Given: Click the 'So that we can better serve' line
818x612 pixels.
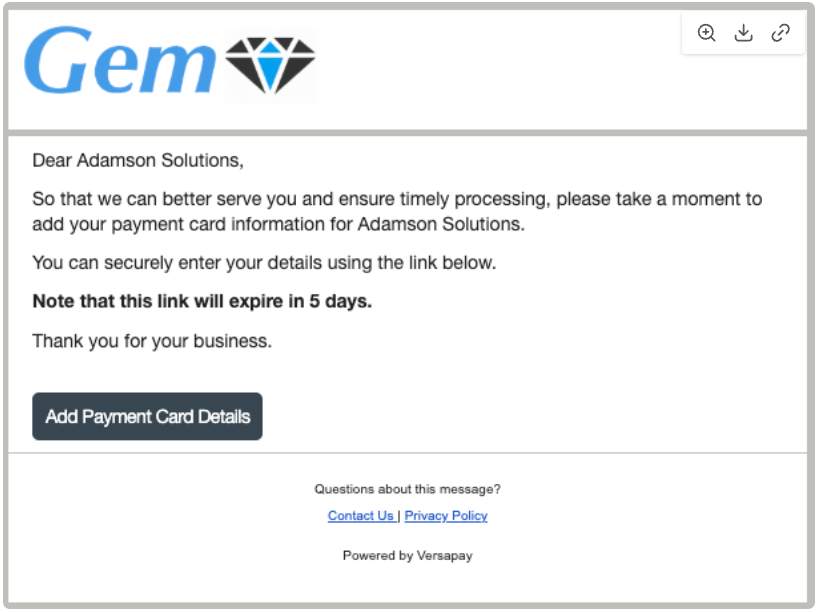Looking at the screenshot, I should tap(397, 199).
